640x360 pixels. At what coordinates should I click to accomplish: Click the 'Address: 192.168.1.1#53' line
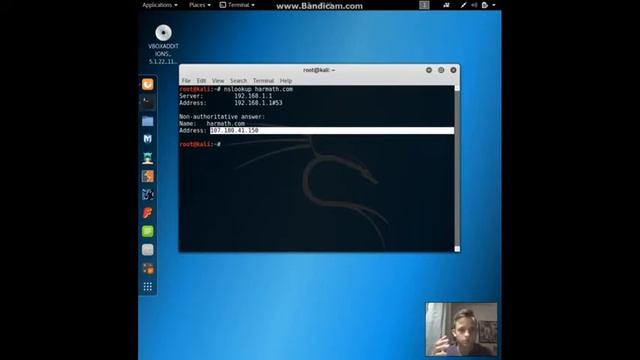coord(231,103)
